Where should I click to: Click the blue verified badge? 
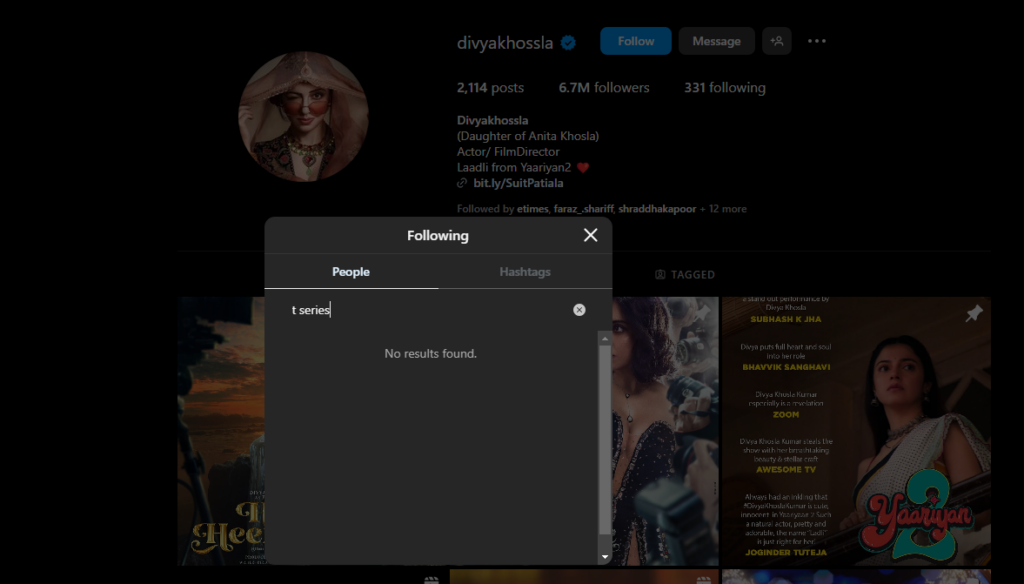(x=568, y=42)
